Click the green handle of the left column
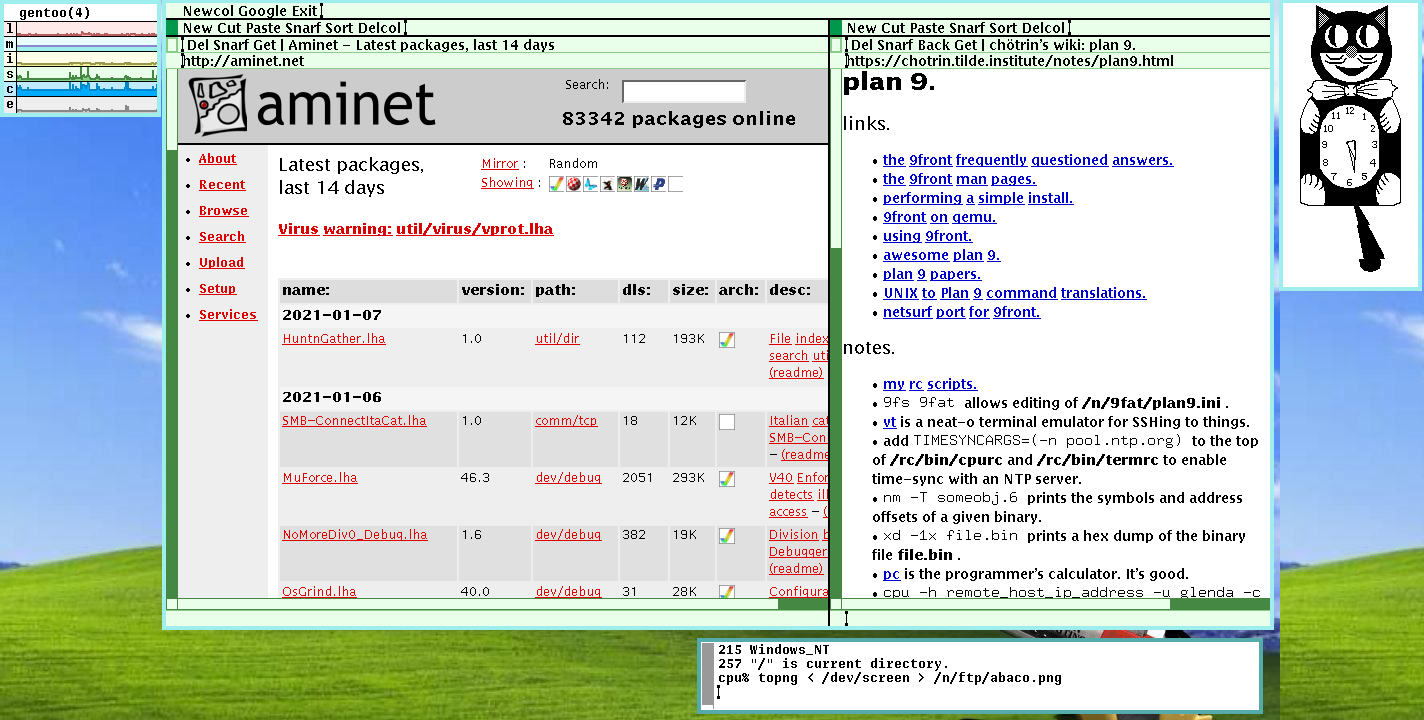 (171, 28)
